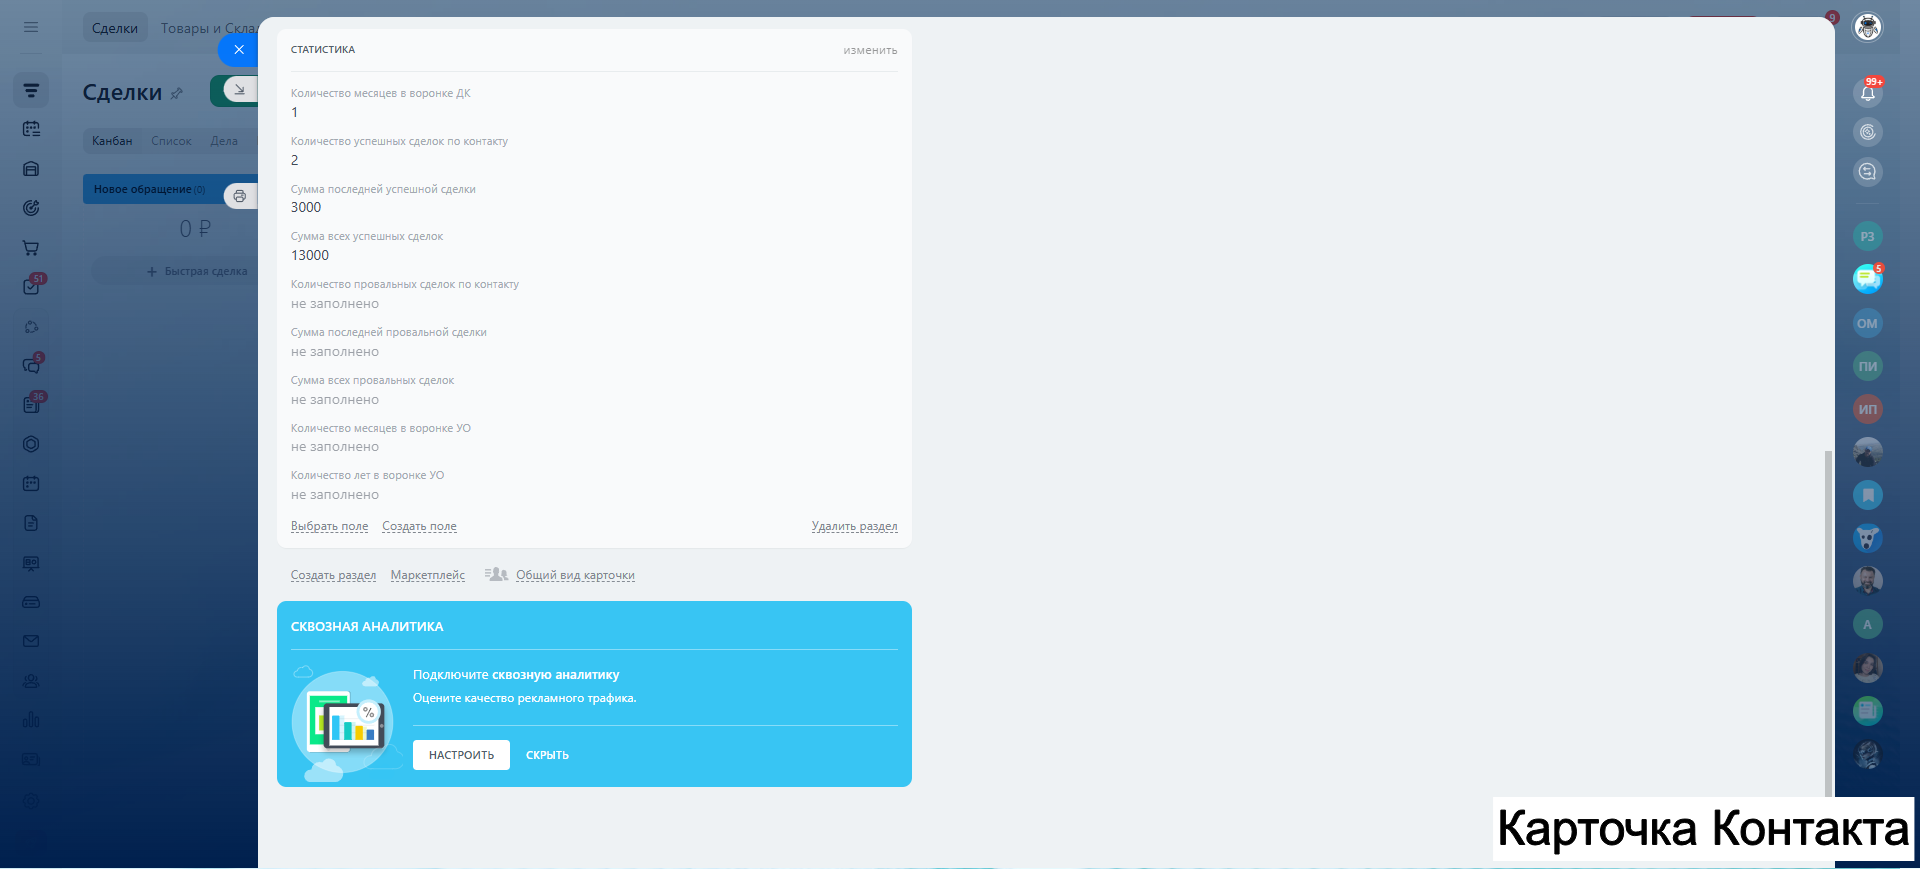Click the НАСТРОИТЬ analytics button

point(461,755)
